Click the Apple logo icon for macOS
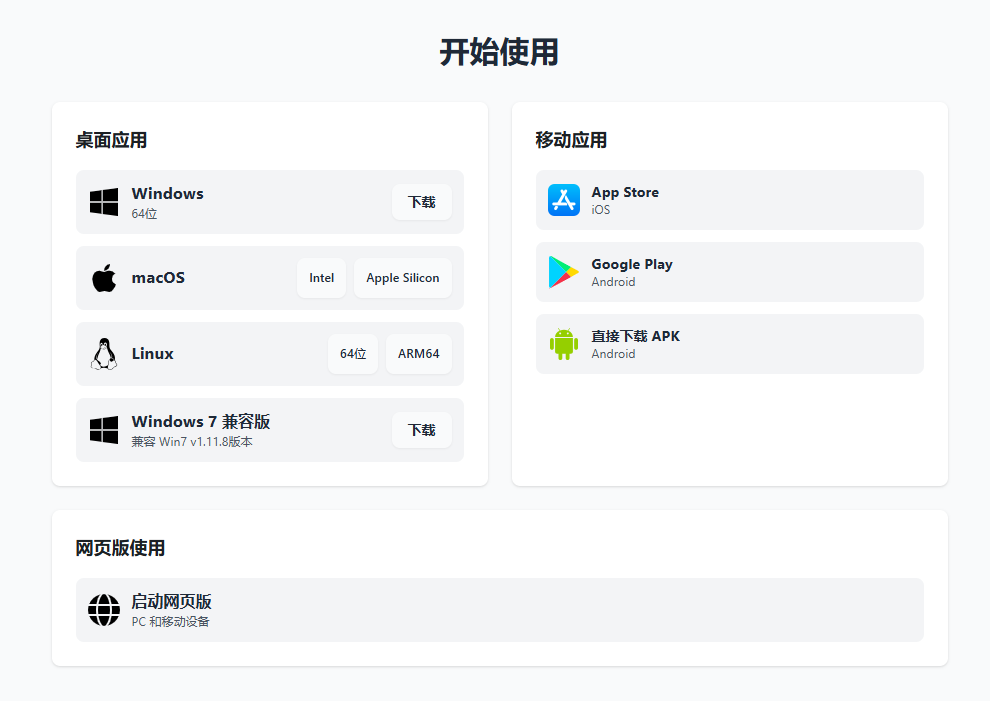The image size is (990, 701). (x=104, y=278)
